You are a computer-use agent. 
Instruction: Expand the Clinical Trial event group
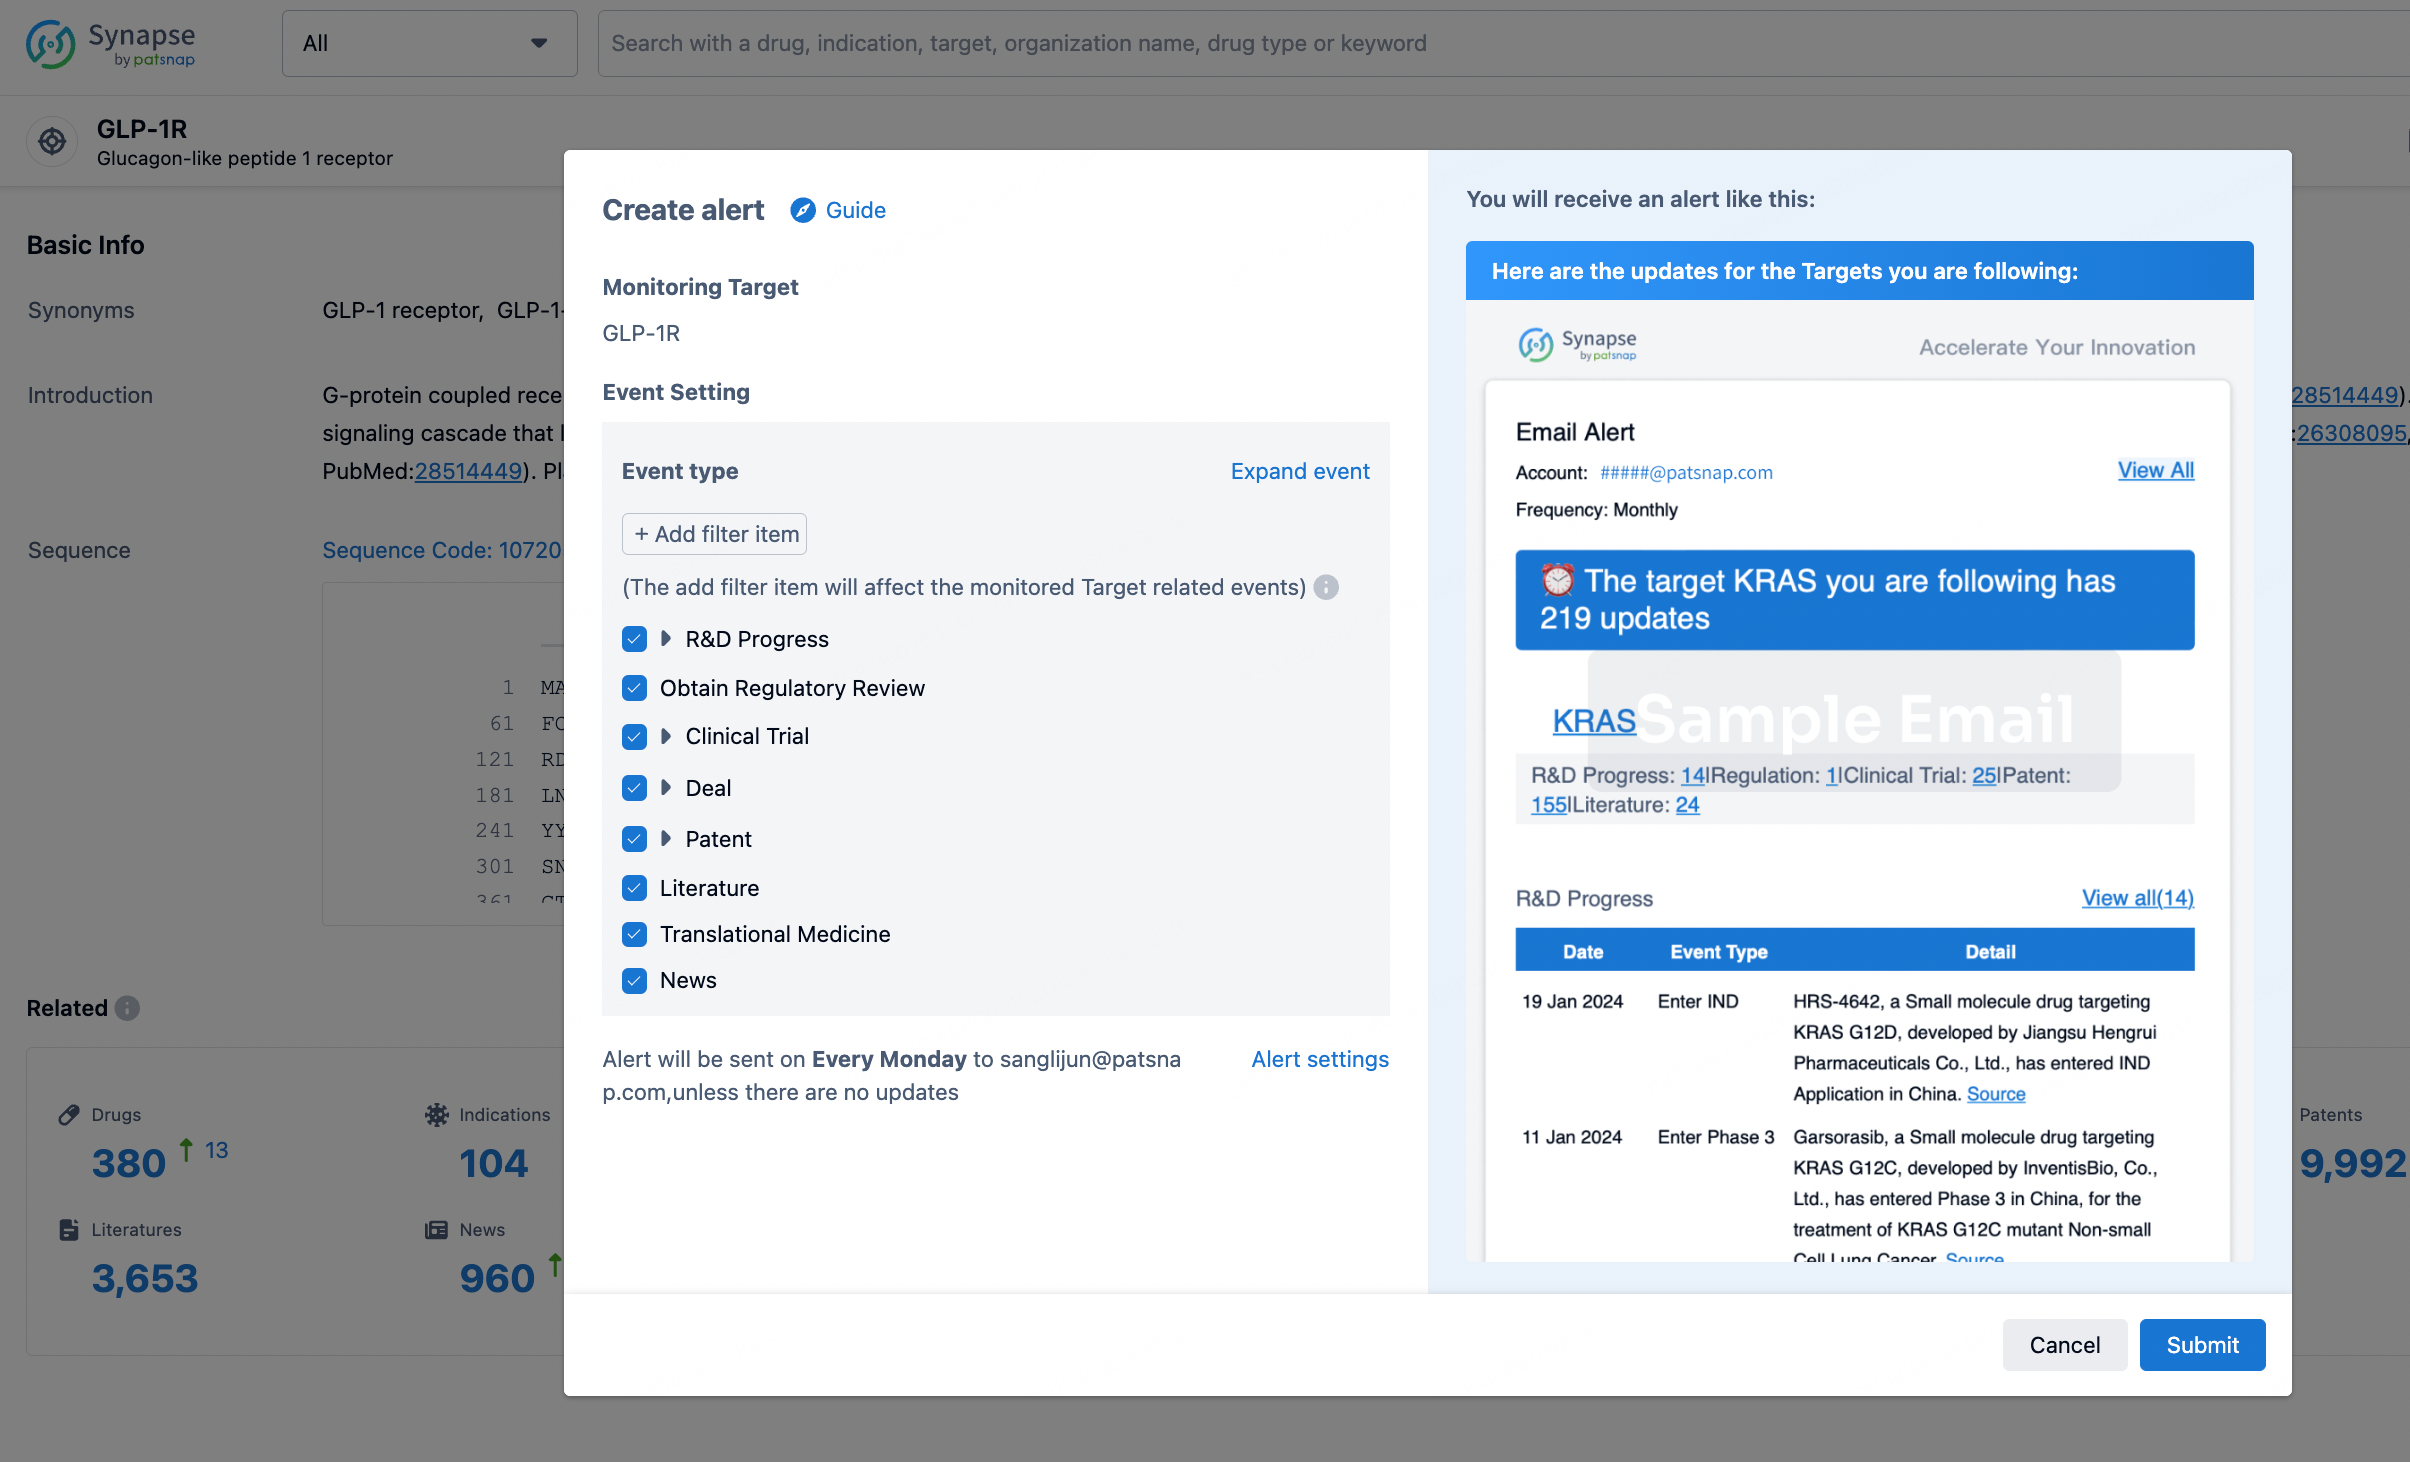pos(666,737)
